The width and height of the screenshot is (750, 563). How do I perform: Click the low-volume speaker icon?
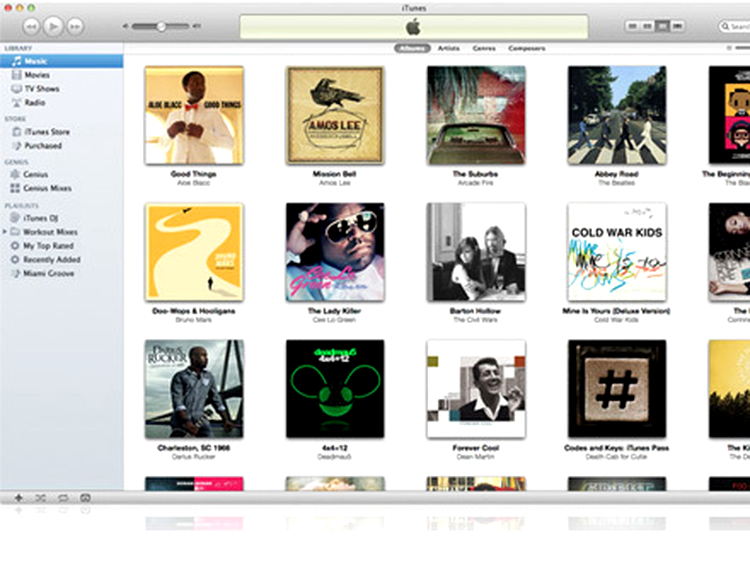(x=126, y=26)
